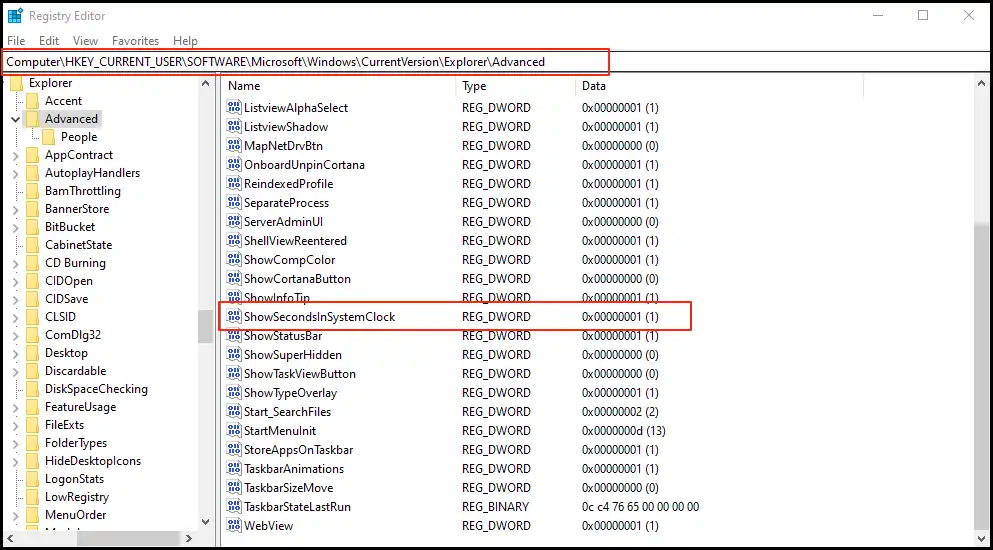Select the LowRegistry key
The width and height of the screenshot is (993, 550).
tap(77, 497)
